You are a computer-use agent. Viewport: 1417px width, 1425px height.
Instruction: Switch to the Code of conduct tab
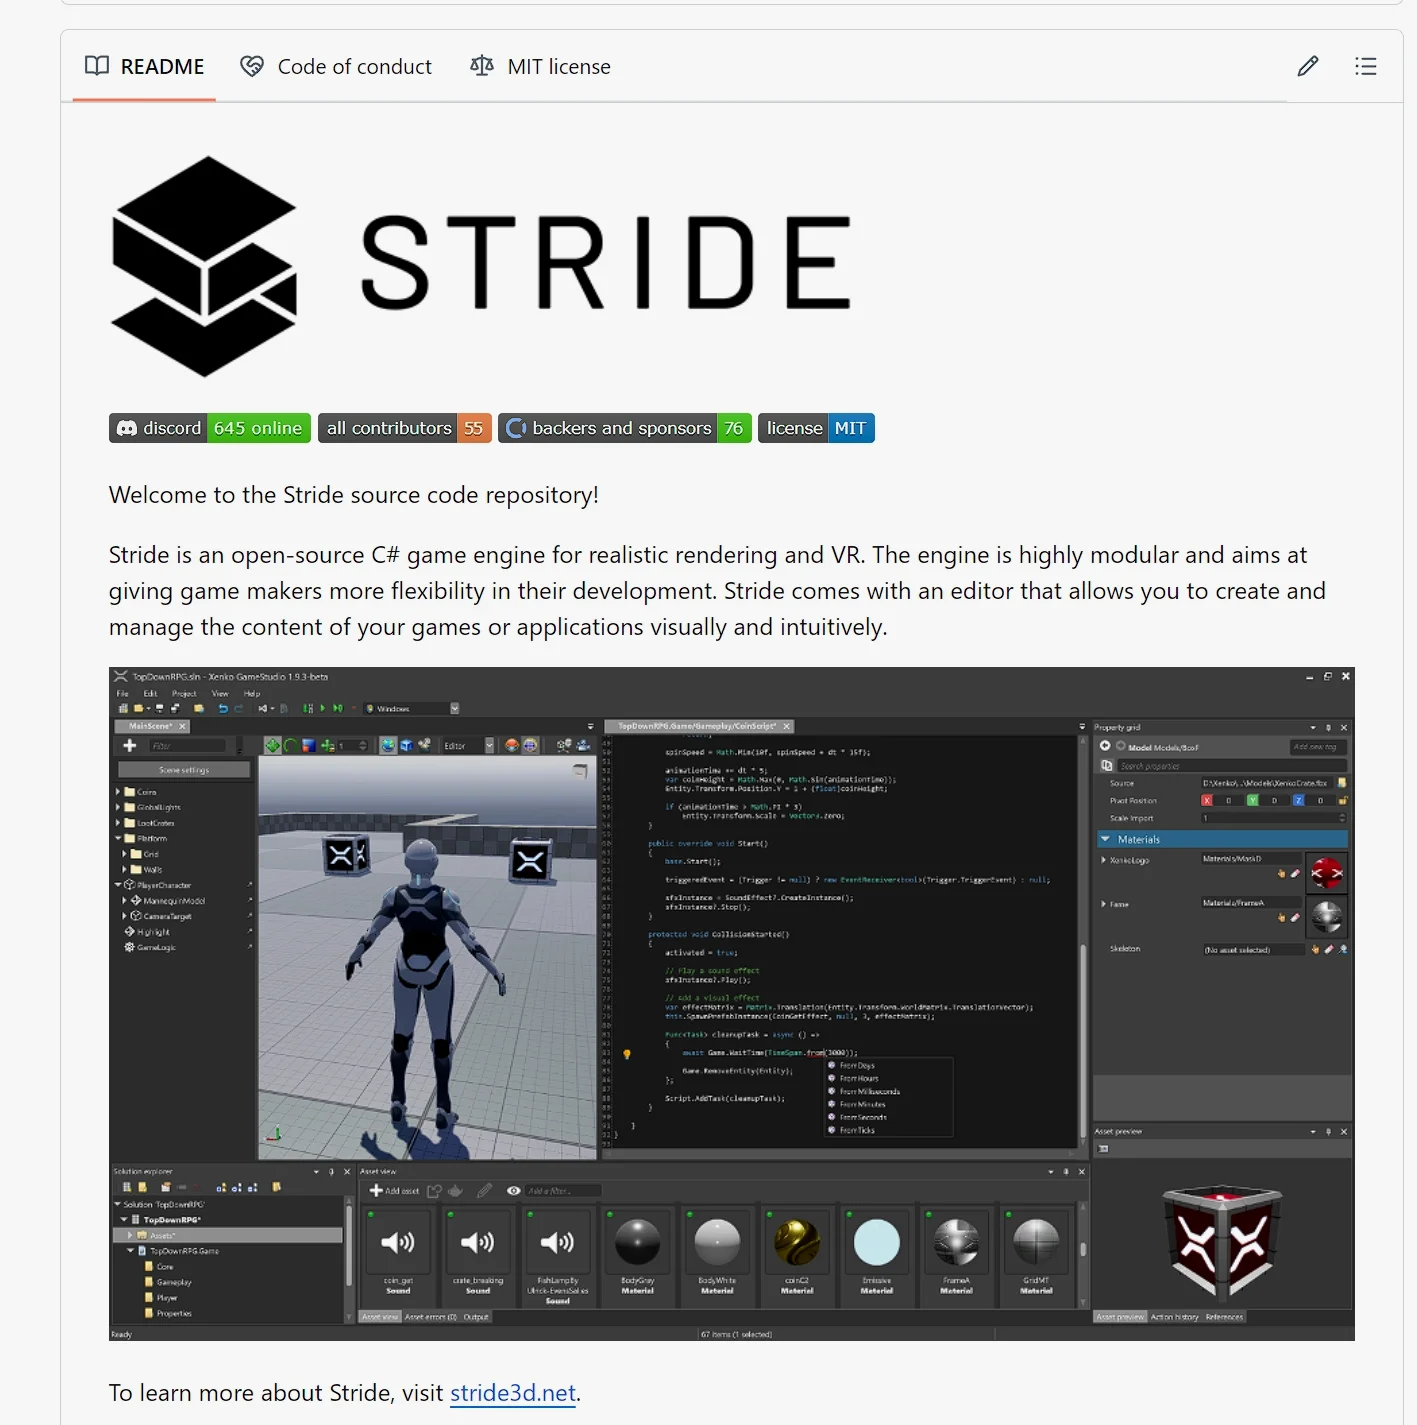tap(336, 66)
